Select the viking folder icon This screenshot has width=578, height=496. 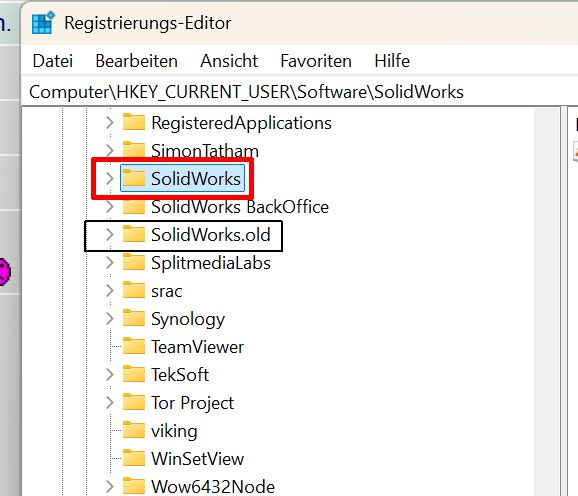point(133,430)
